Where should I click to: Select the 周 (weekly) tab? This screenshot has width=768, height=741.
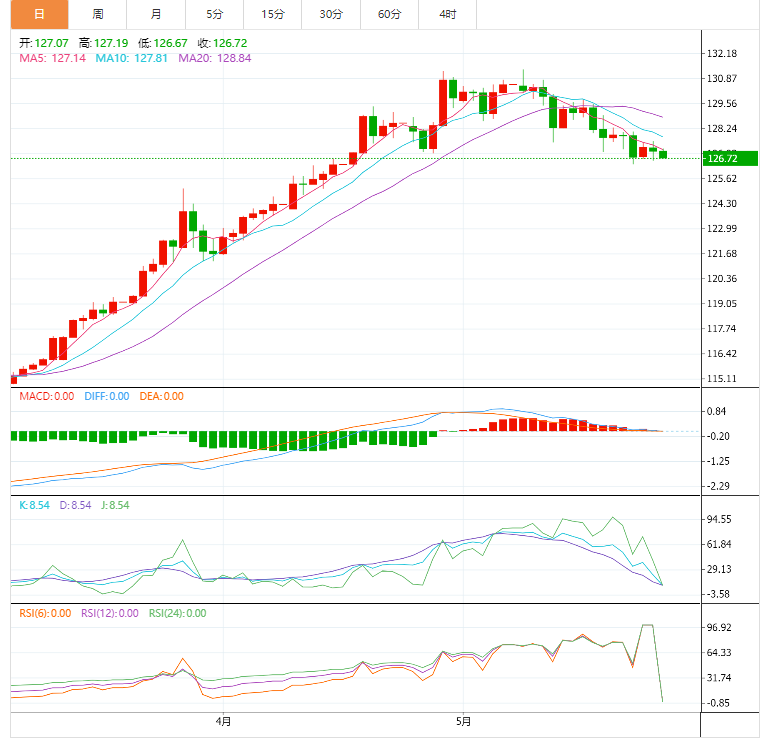(97, 14)
